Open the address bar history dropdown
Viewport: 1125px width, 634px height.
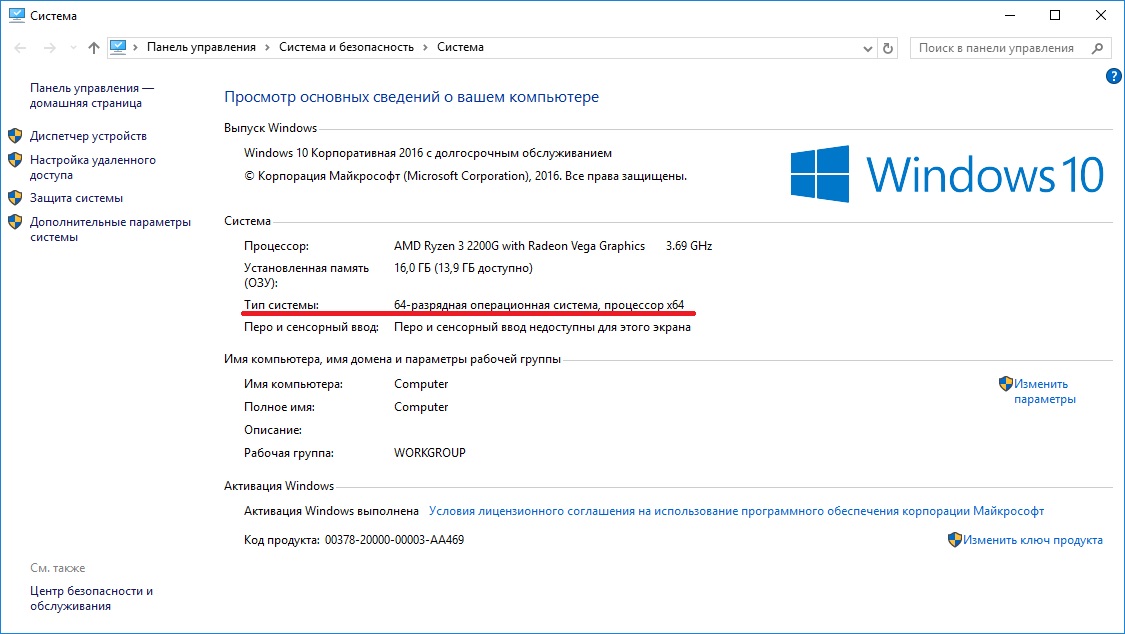866,47
